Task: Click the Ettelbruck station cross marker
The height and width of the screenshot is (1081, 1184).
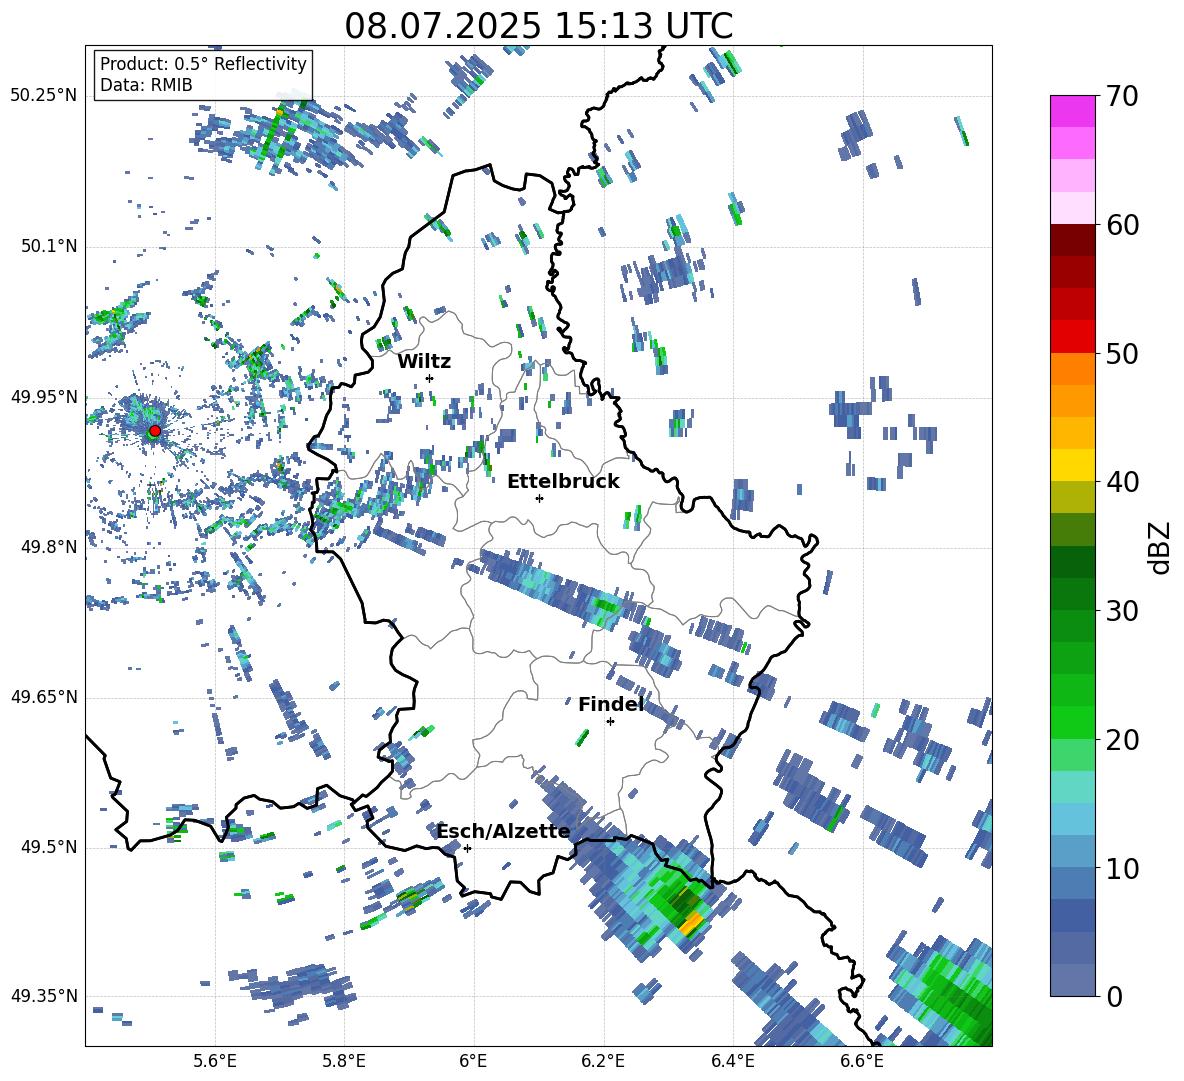Action: [x=539, y=498]
